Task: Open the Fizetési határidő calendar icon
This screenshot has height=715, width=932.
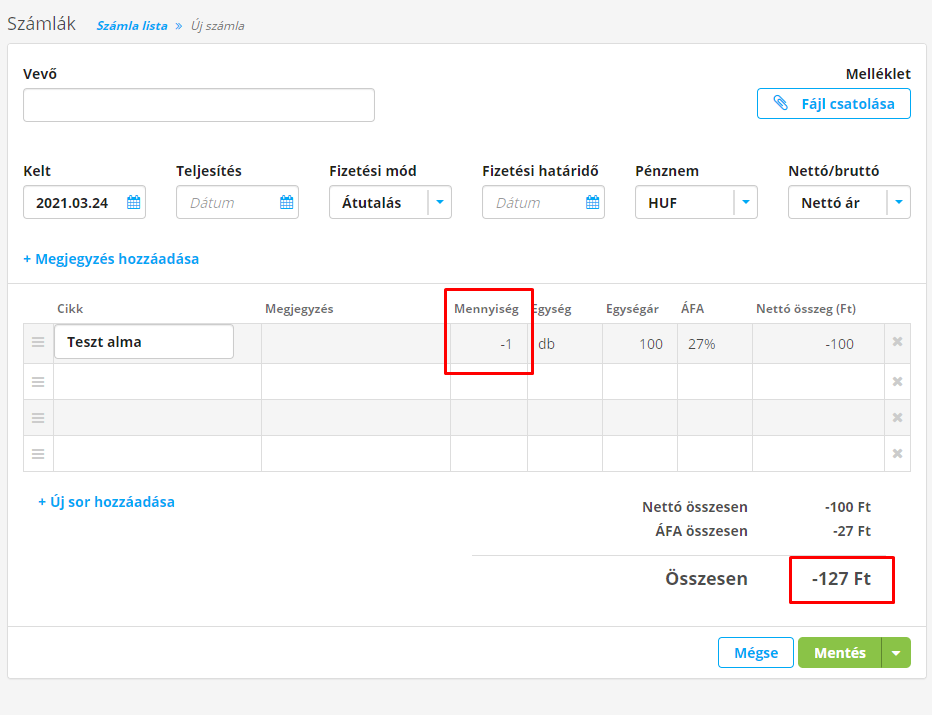Action: (592, 203)
